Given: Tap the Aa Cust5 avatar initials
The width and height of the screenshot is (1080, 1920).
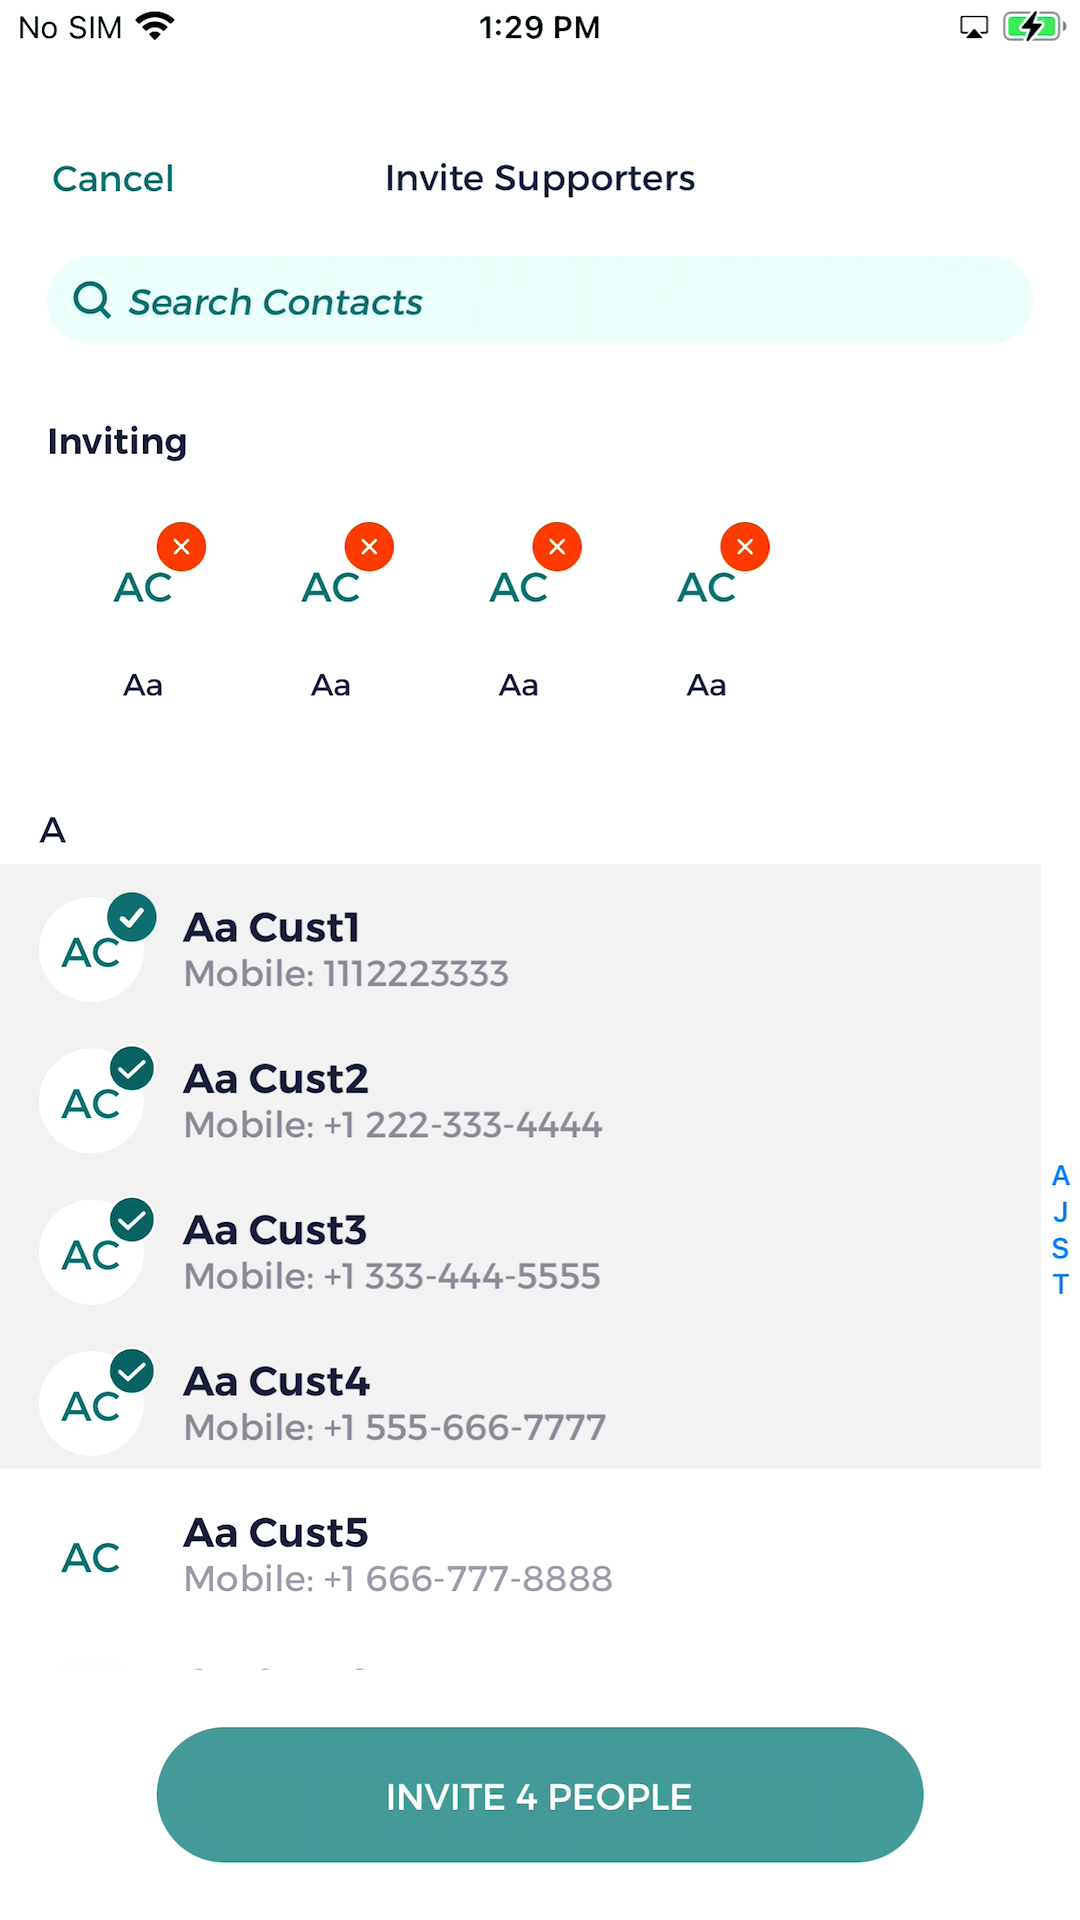Looking at the screenshot, I should 91,1557.
